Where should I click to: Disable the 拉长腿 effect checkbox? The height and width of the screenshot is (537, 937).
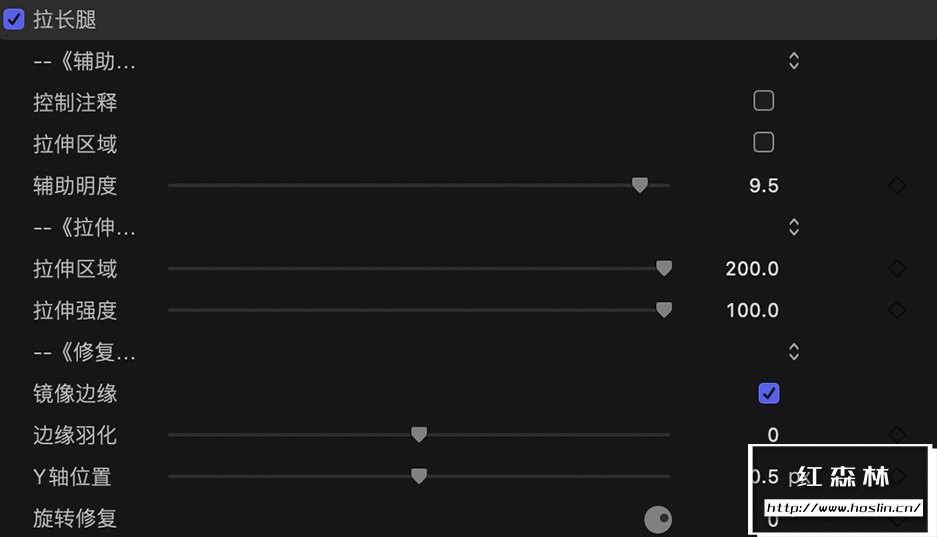click(x=14, y=19)
